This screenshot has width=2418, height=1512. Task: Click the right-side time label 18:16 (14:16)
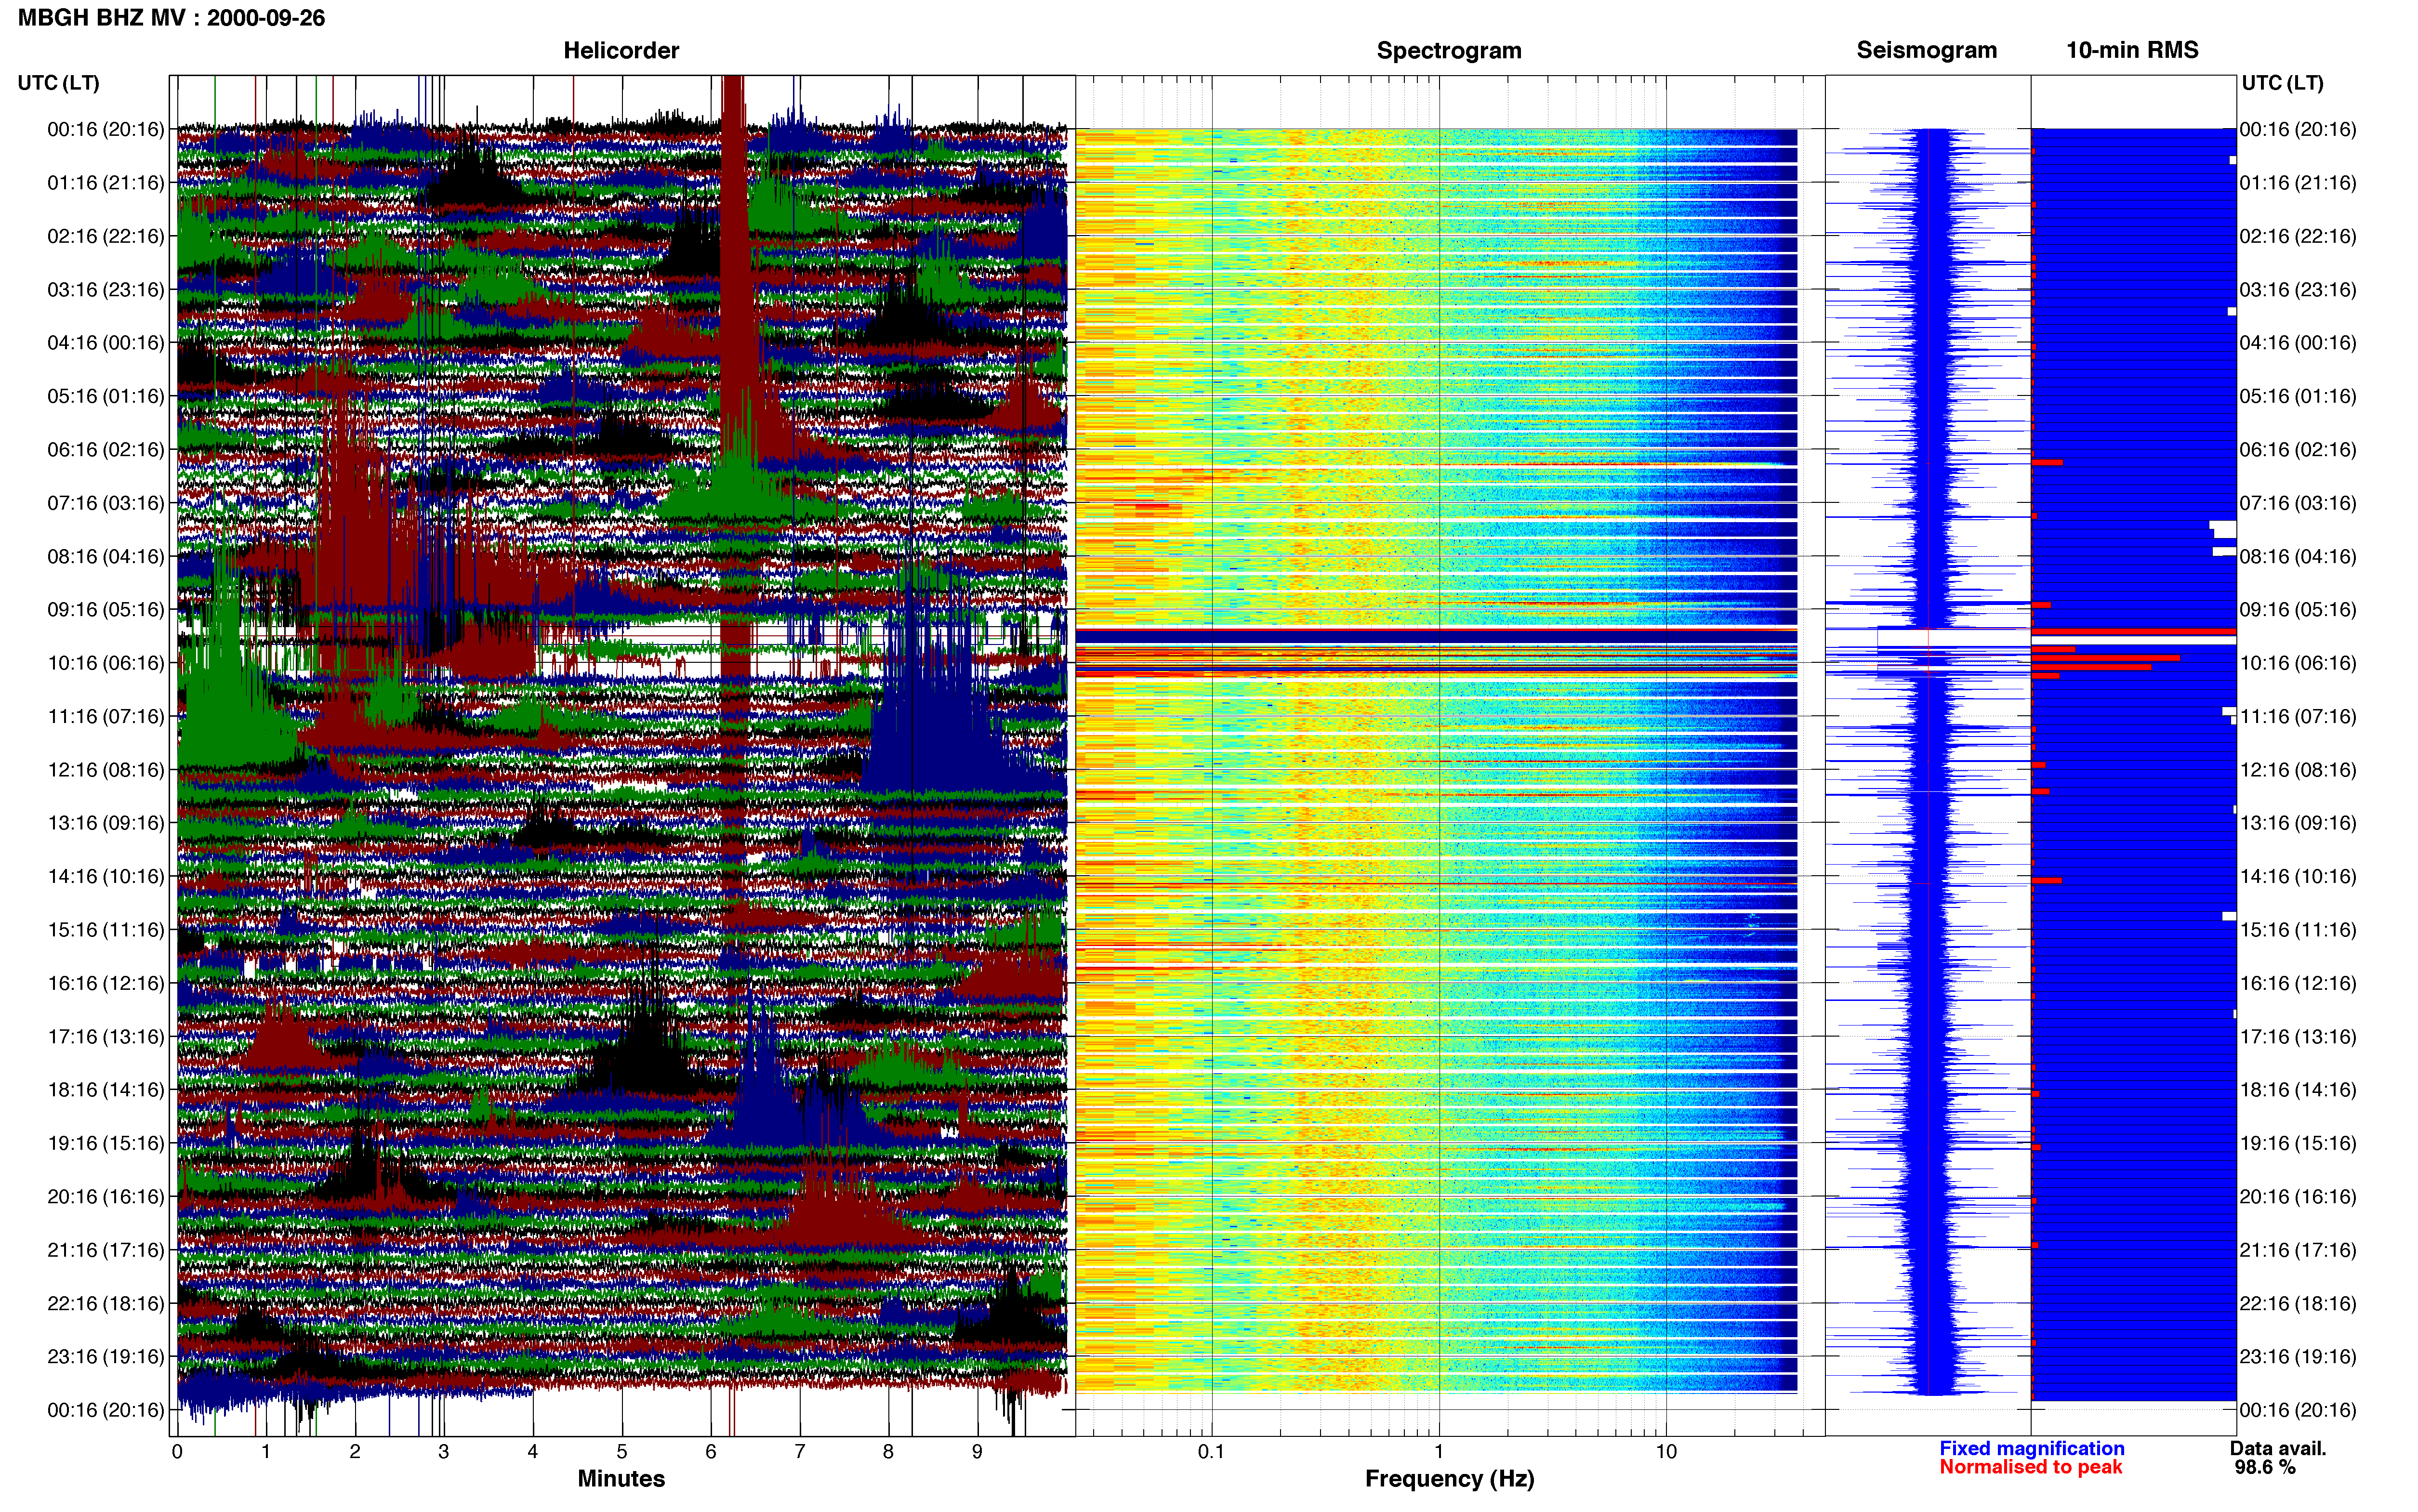(x=2298, y=1090)
